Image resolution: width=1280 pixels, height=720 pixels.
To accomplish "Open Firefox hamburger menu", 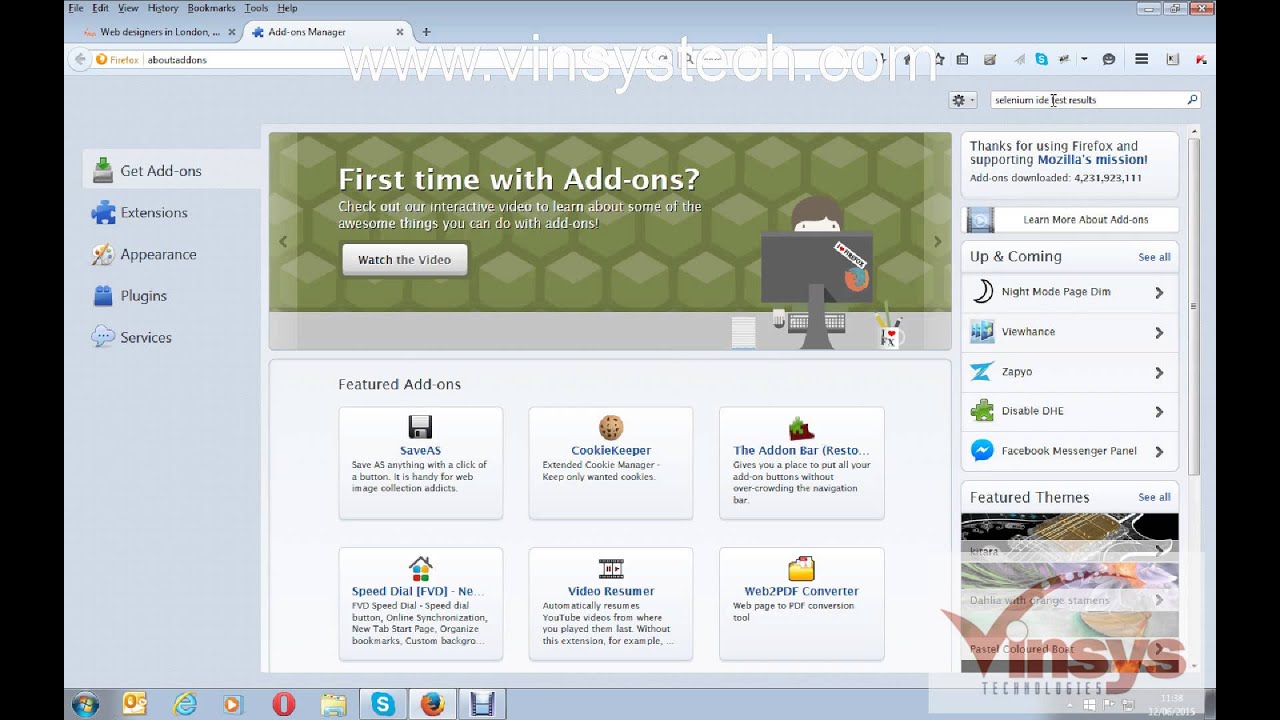I will (1141, 59).
